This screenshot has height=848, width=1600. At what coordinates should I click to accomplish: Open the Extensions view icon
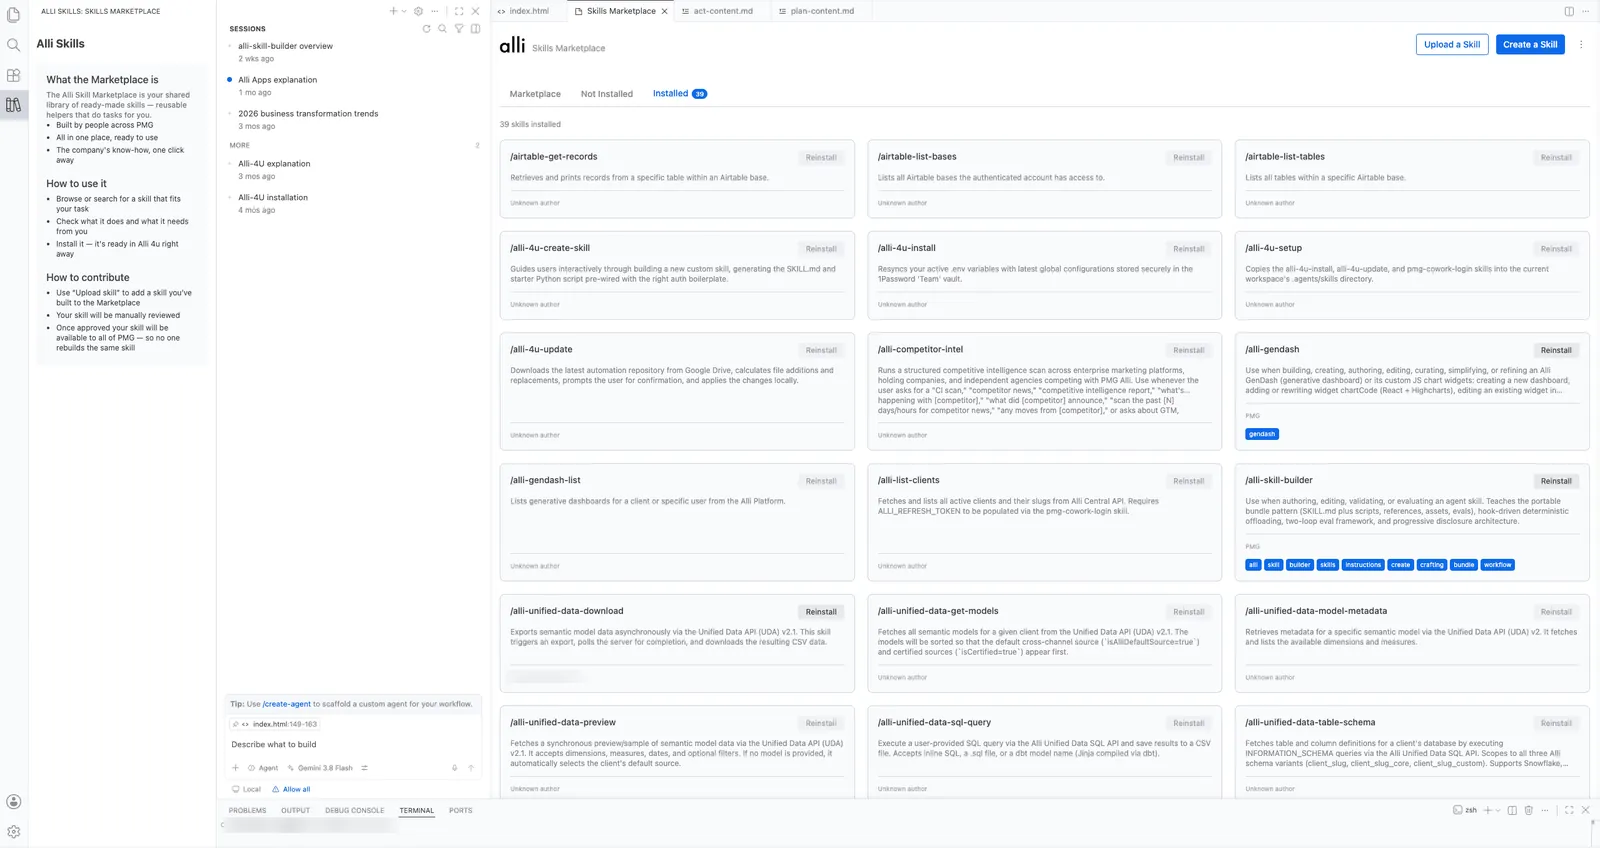click(x=14, y=75)
